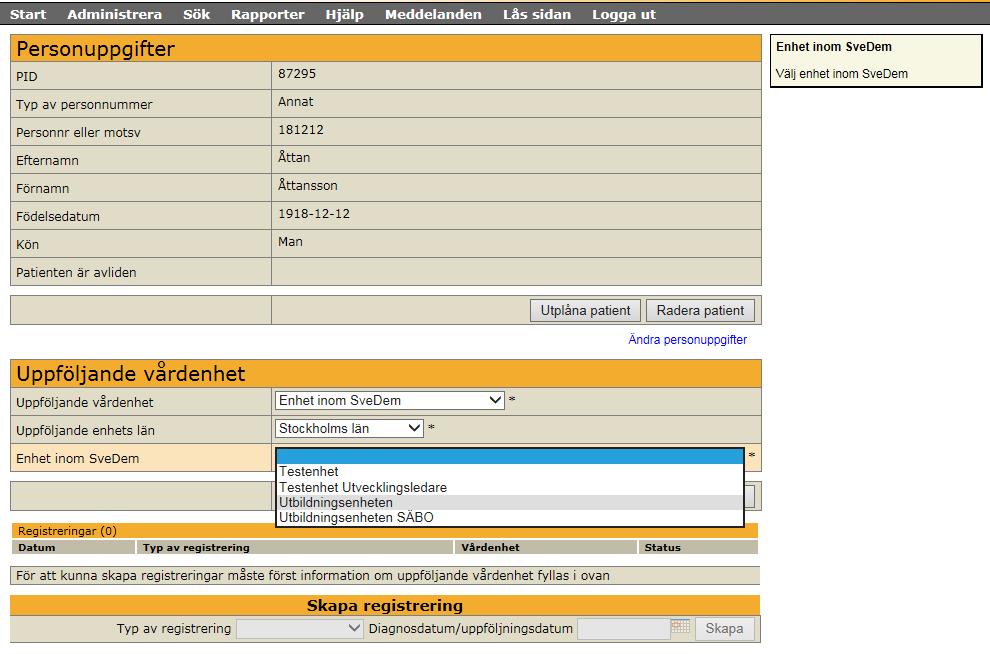The image size is (990, 654).
Task: Open the Stockholms län county dropdown
Action: coord(349,428)
